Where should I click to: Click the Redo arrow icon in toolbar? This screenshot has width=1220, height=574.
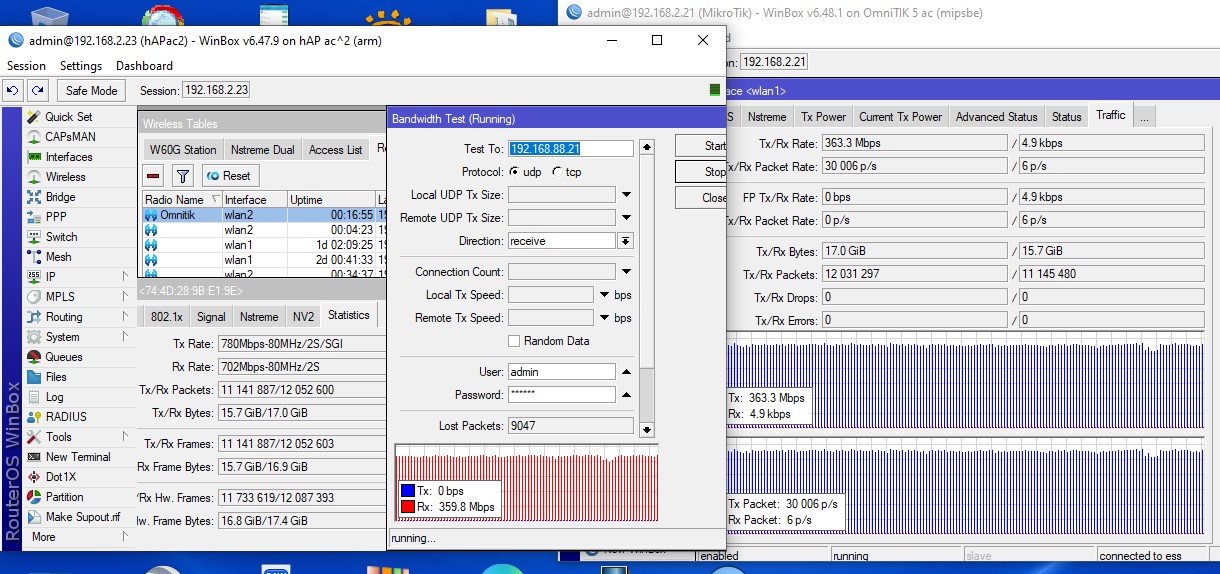click(37, 90)
